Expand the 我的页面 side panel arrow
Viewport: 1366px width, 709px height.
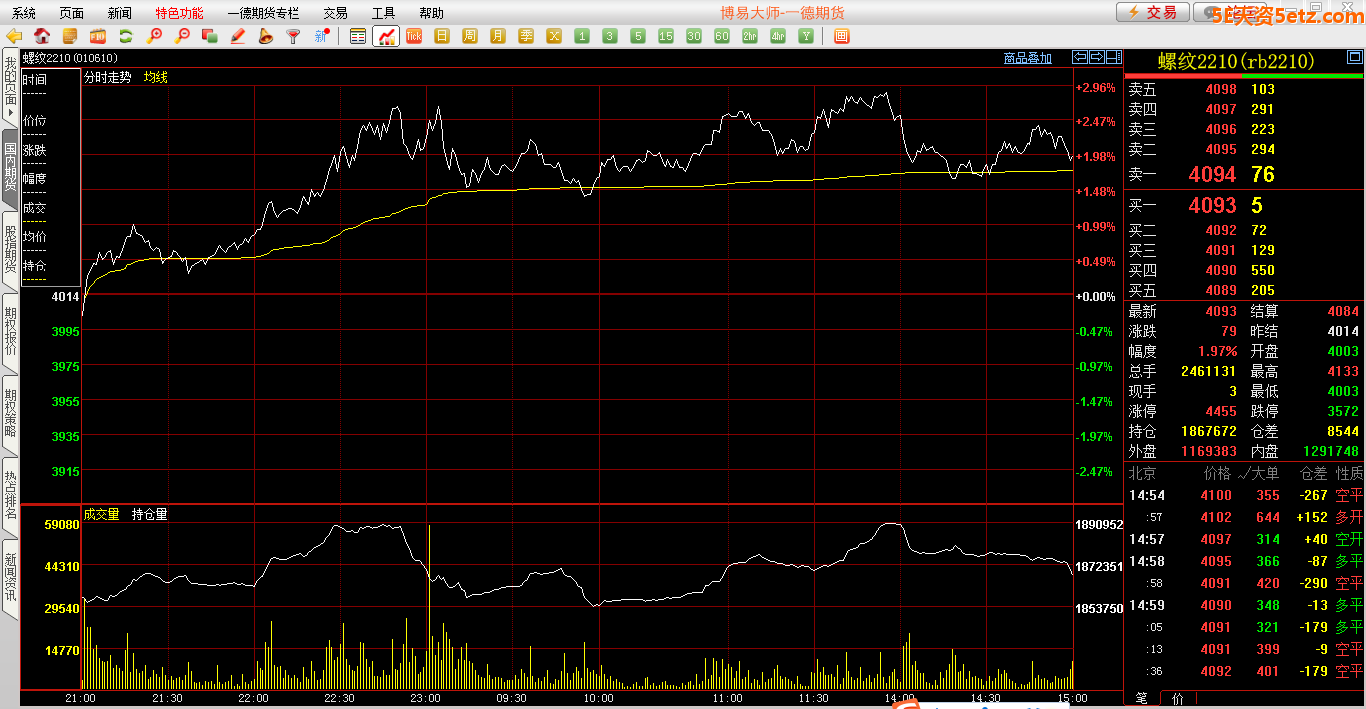point(10,112)
